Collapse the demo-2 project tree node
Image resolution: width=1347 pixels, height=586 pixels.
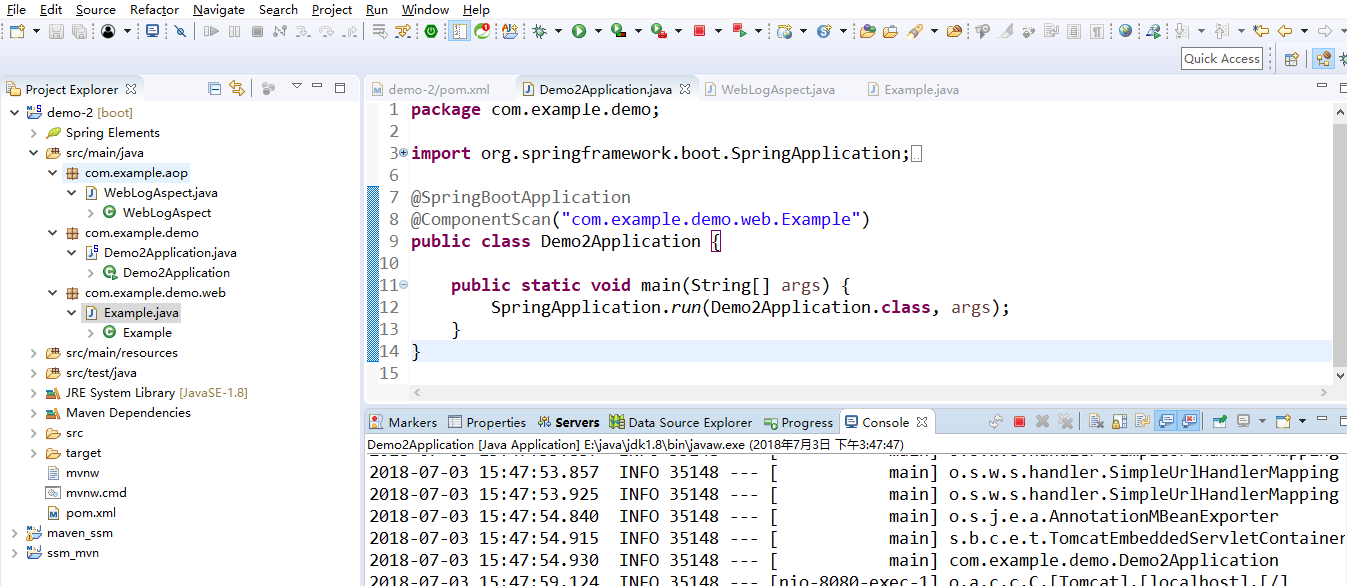coord(14,112)
